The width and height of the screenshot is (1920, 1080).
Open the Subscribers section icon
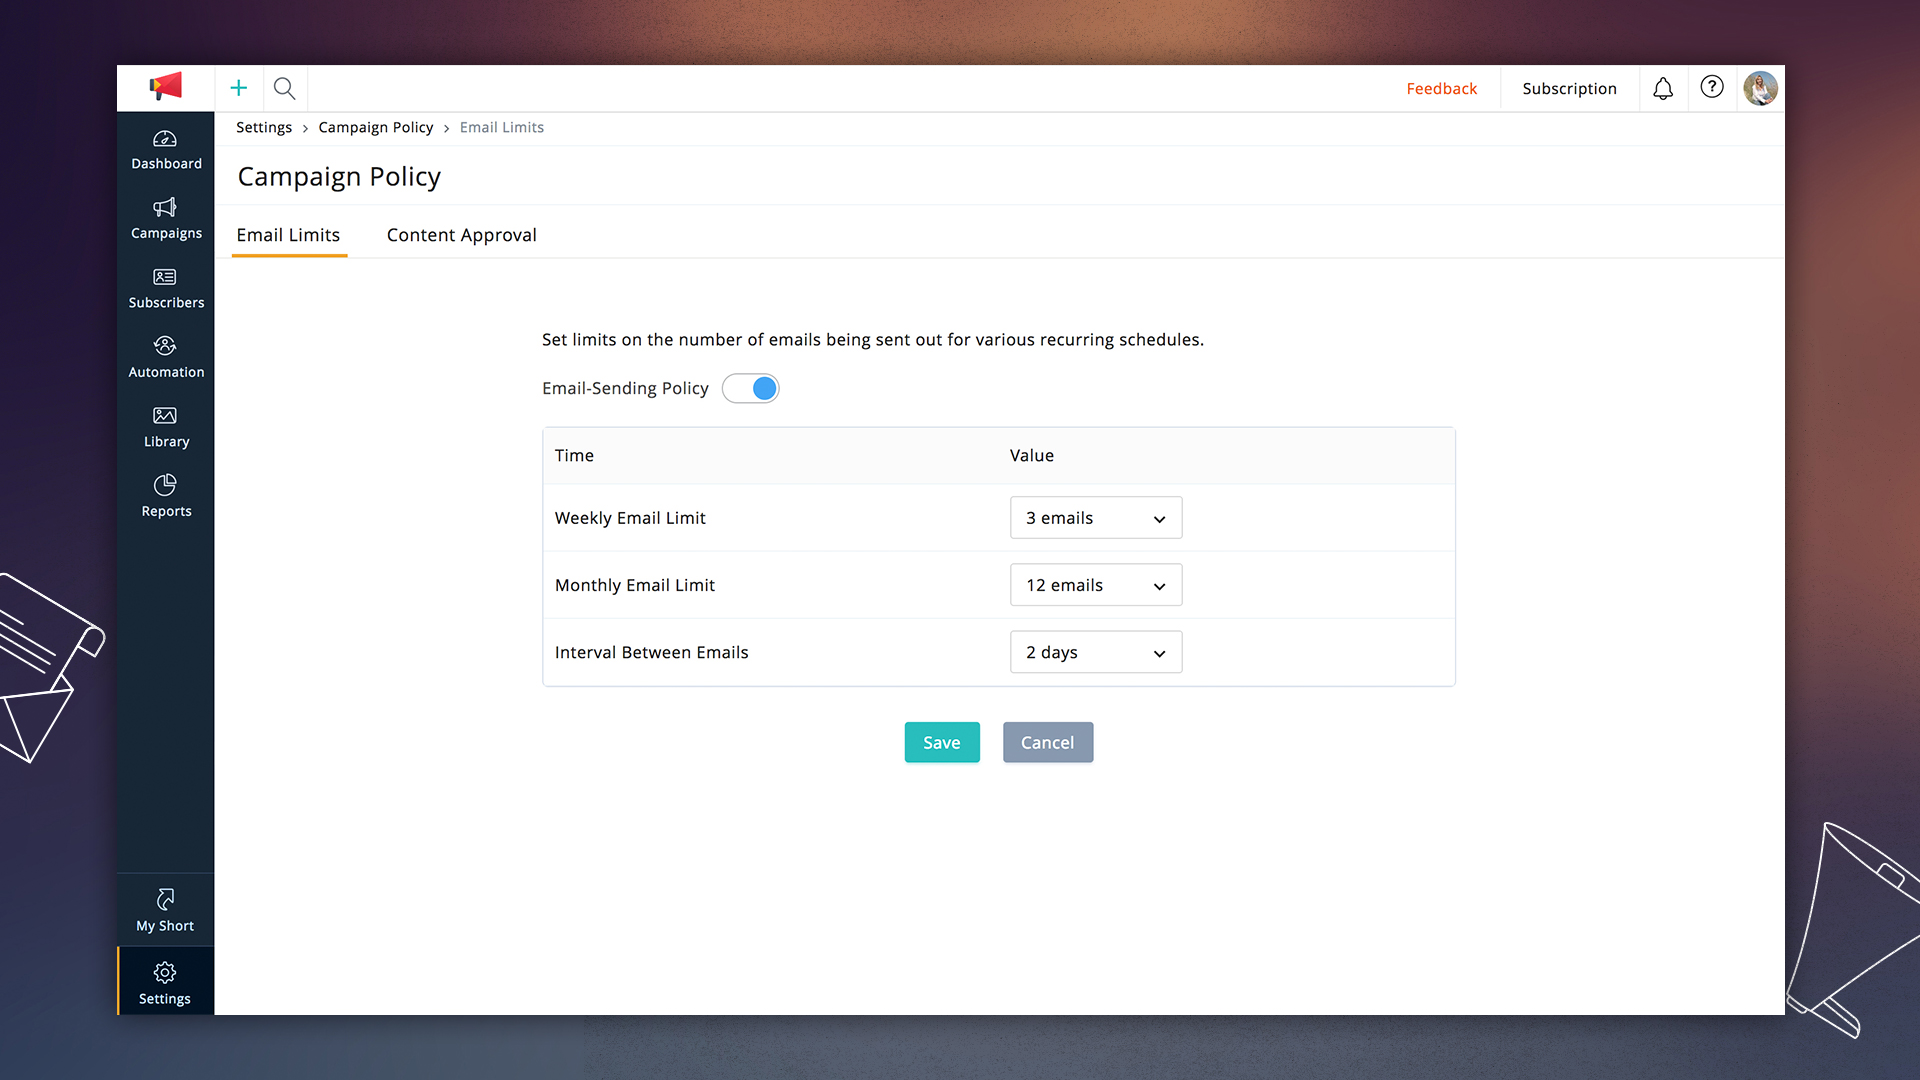[x=165, y=277]
